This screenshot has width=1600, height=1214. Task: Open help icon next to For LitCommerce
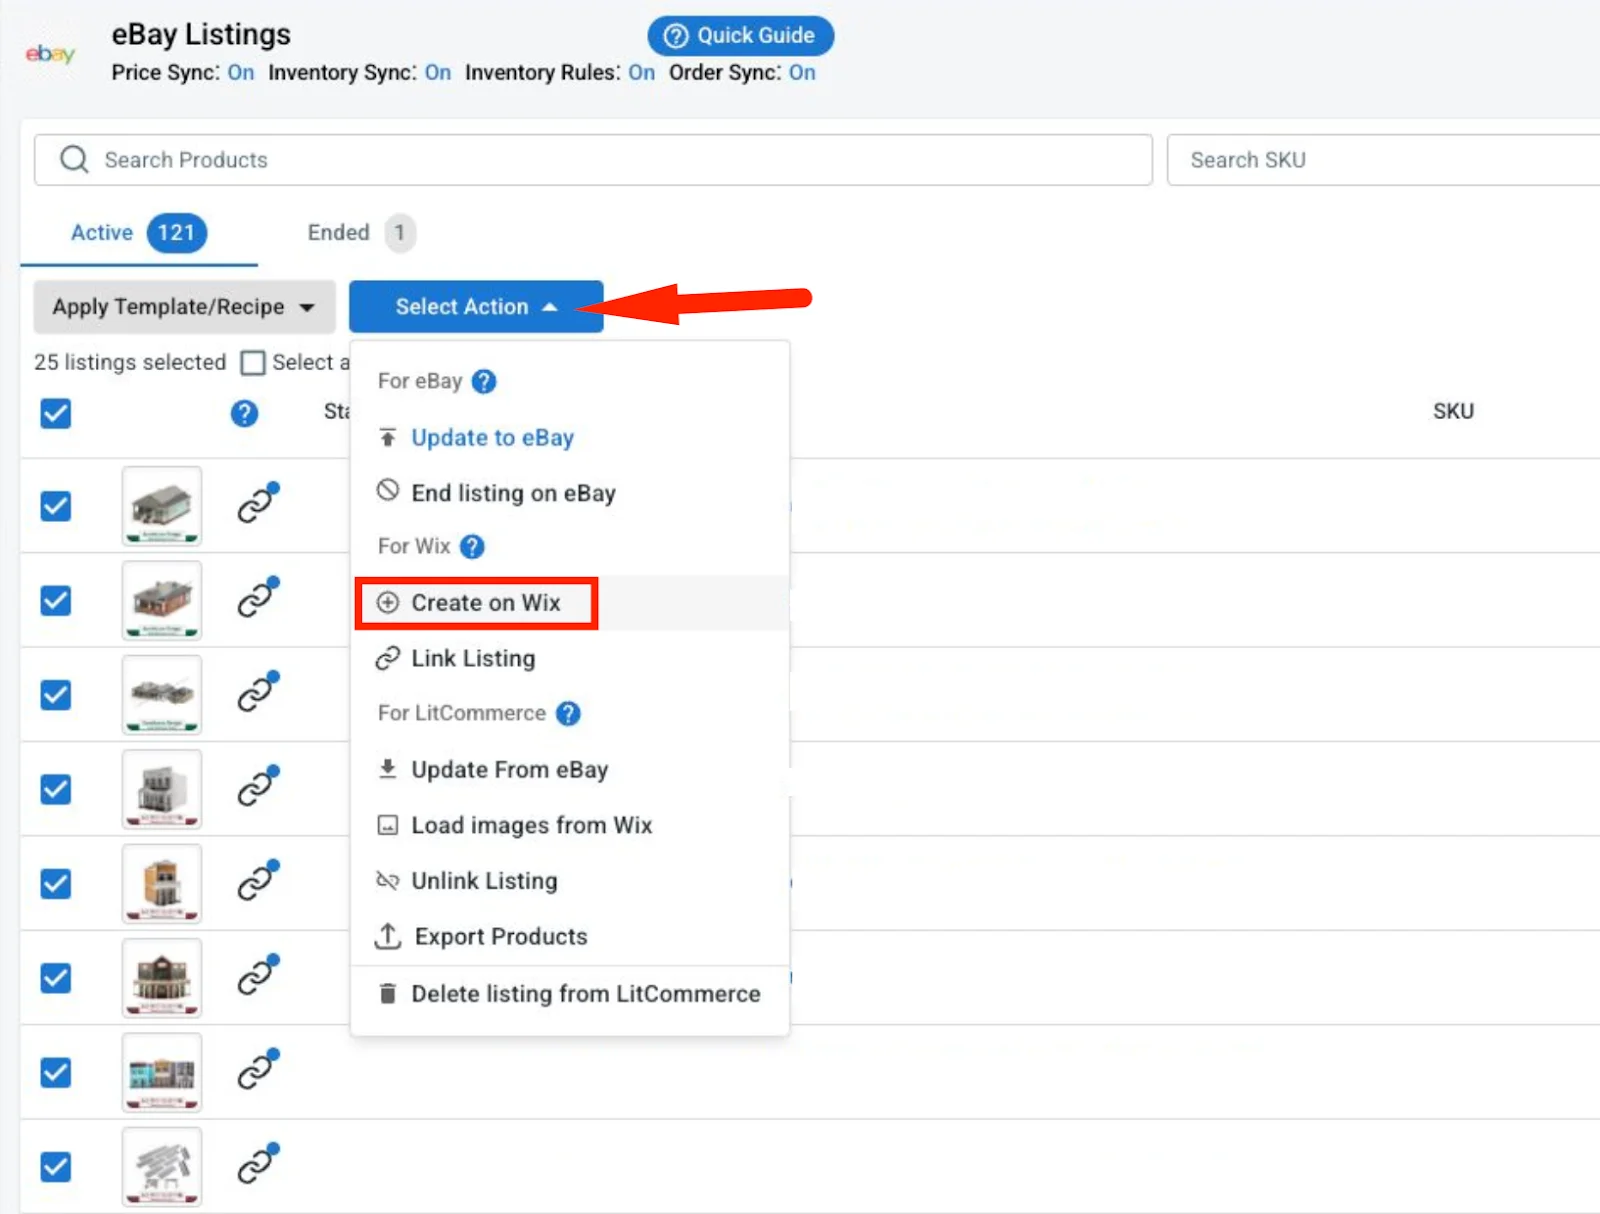[567, 714]
